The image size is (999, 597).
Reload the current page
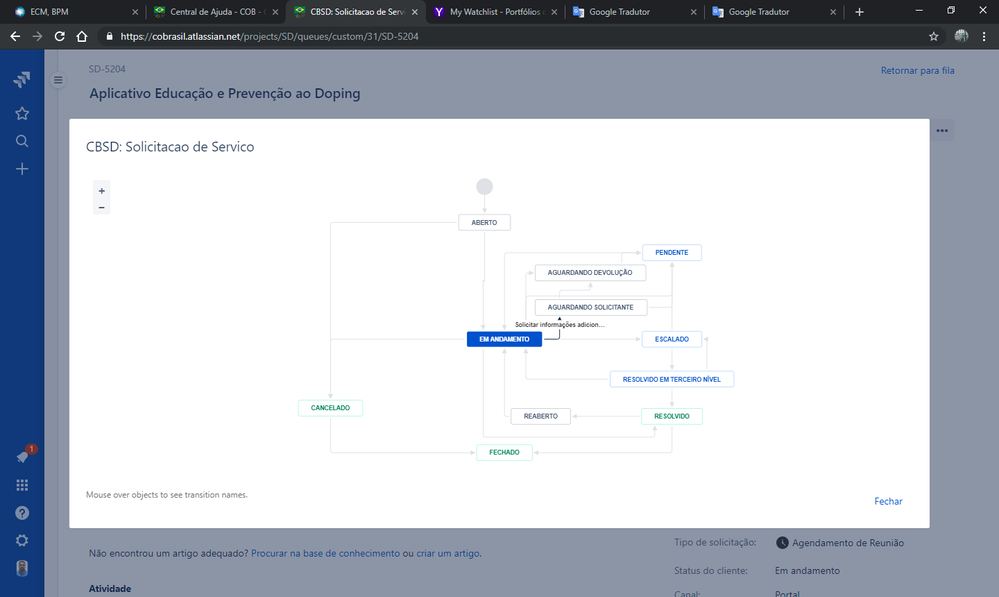coord(59,36)
